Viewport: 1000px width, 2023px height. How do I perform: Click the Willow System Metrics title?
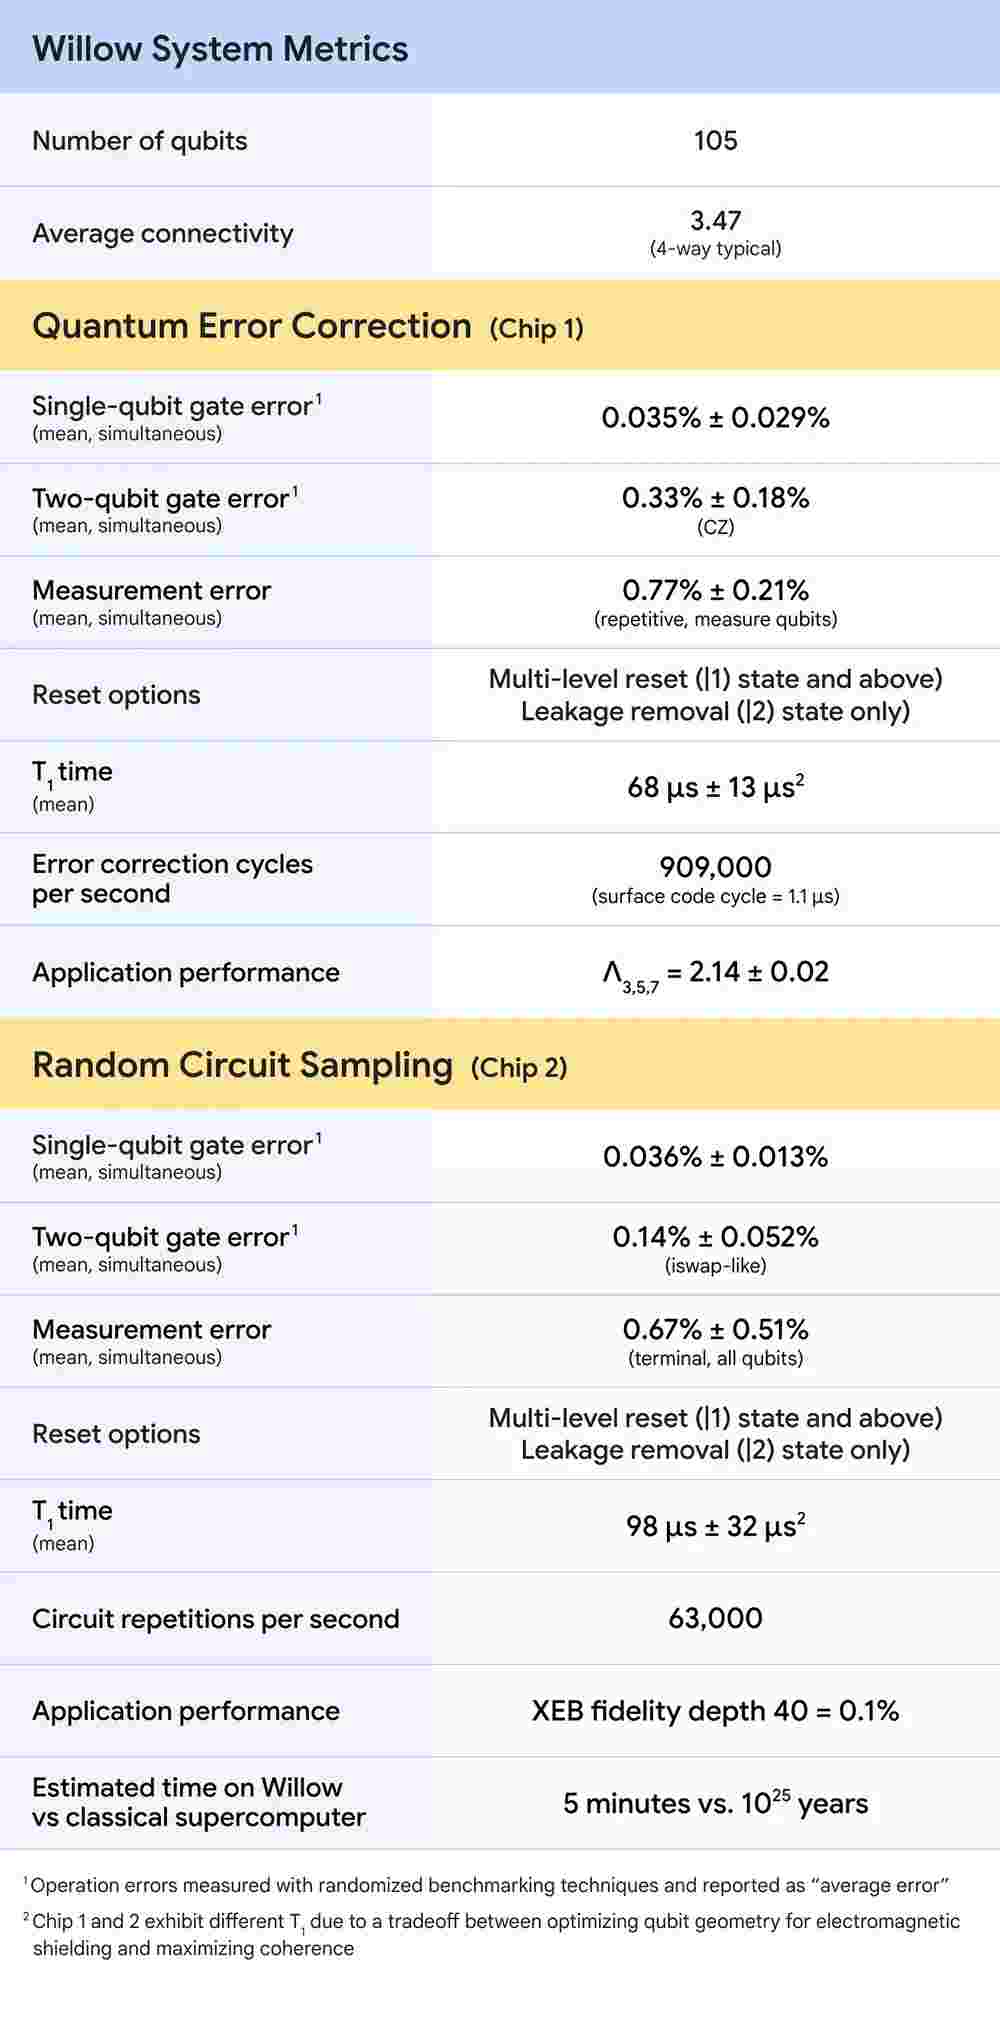(x=220, y=49)
